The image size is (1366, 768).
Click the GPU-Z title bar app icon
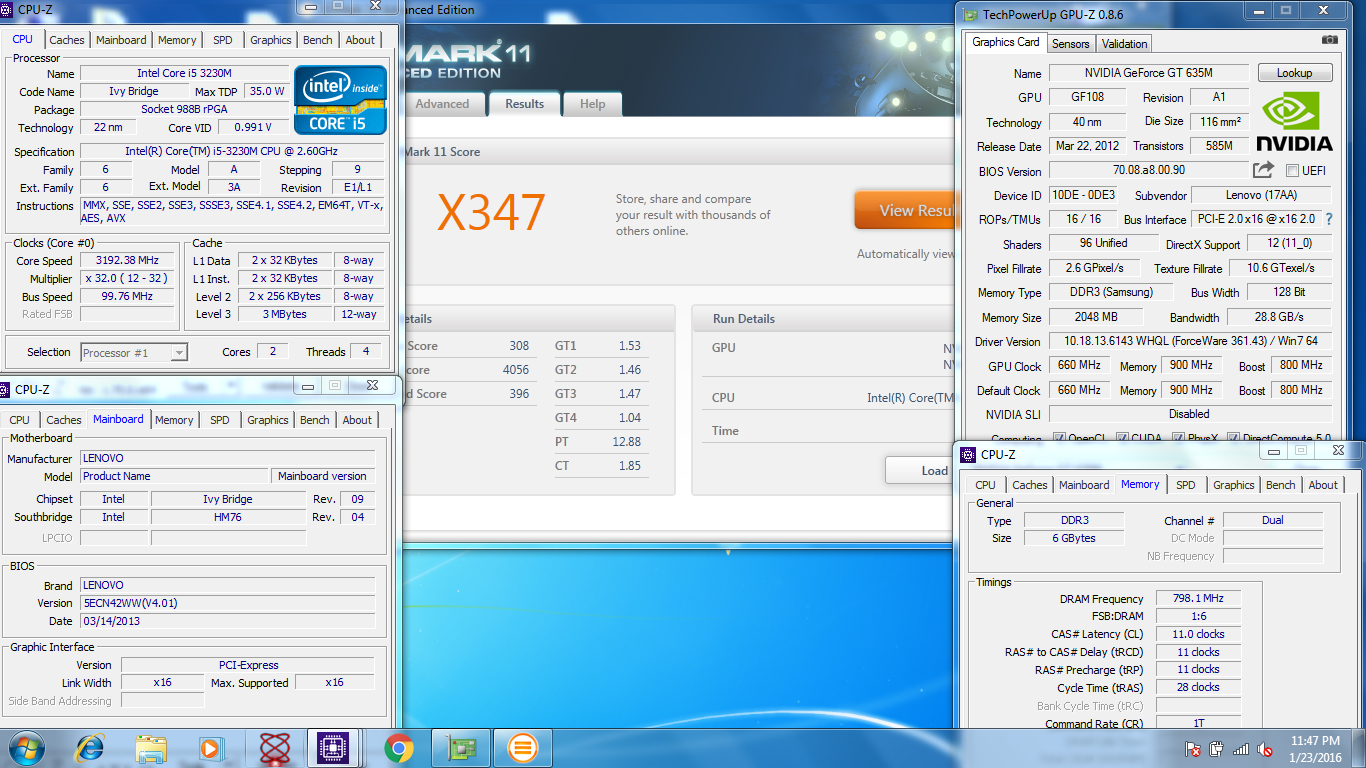969,14
